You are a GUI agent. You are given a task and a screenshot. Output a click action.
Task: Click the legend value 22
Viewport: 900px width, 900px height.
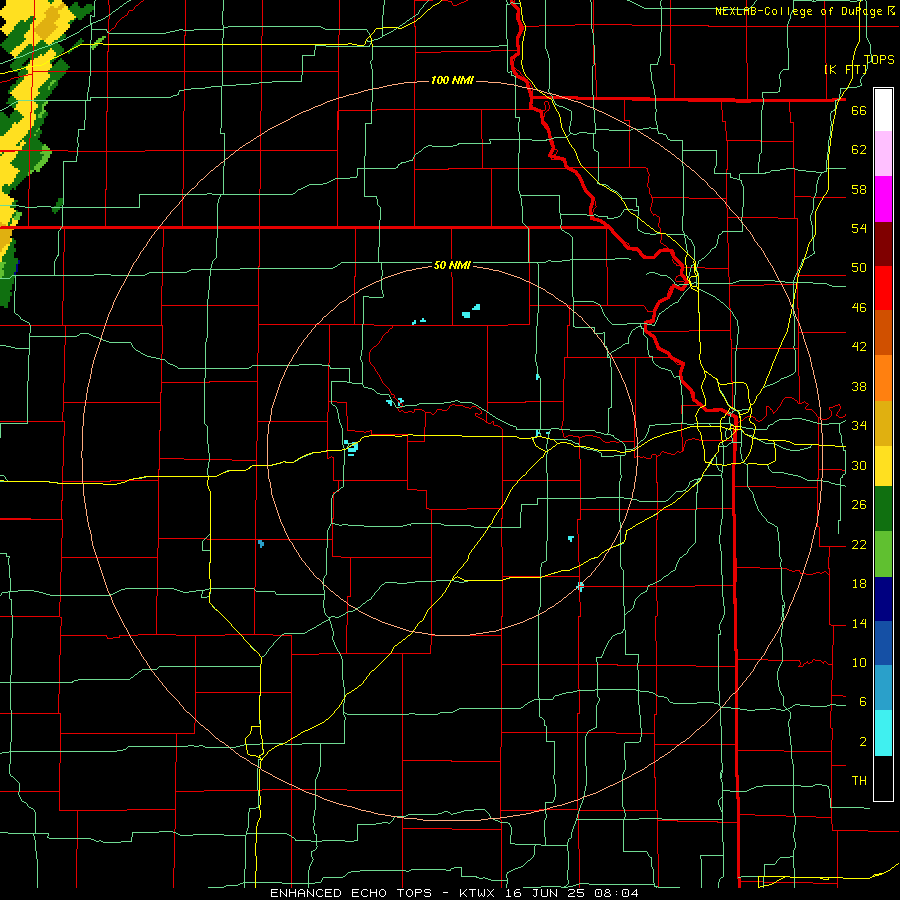859,544
